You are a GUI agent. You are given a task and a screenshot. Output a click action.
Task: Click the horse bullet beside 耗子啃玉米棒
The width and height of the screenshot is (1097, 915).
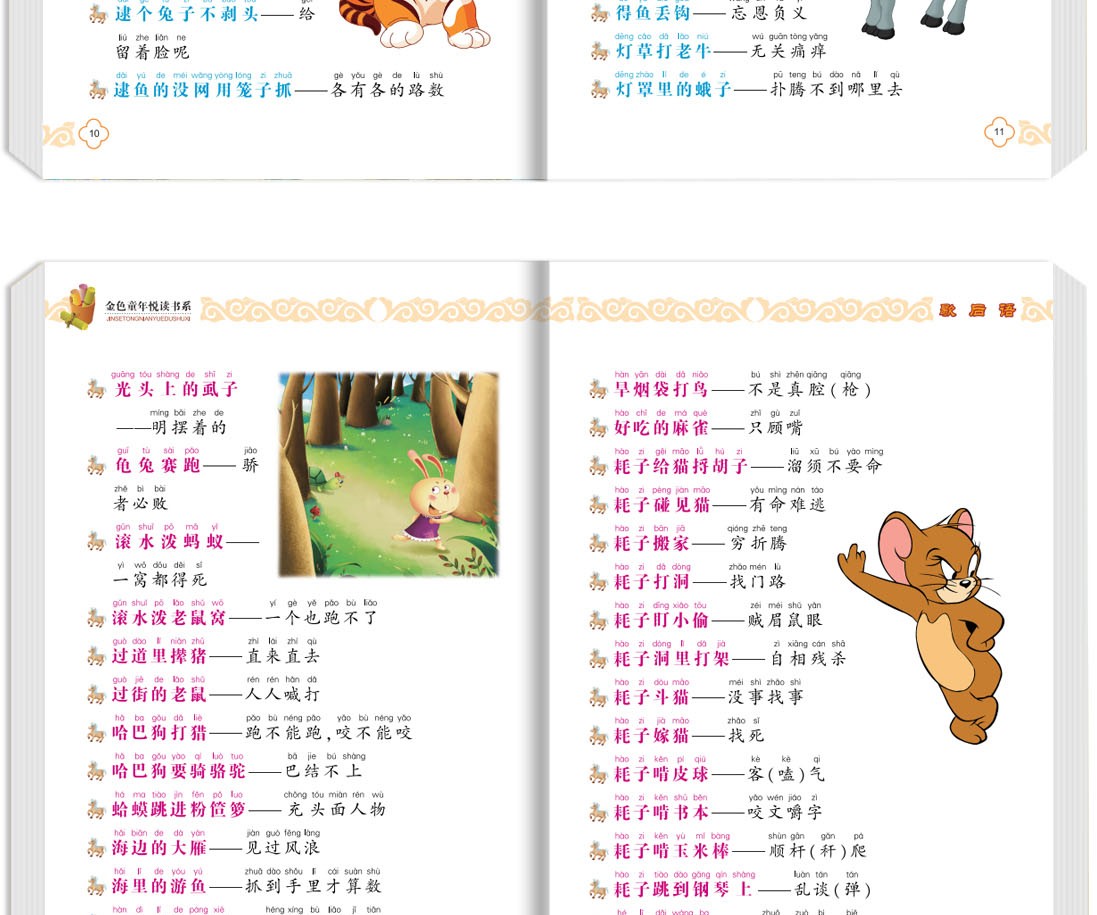(598, 851)
